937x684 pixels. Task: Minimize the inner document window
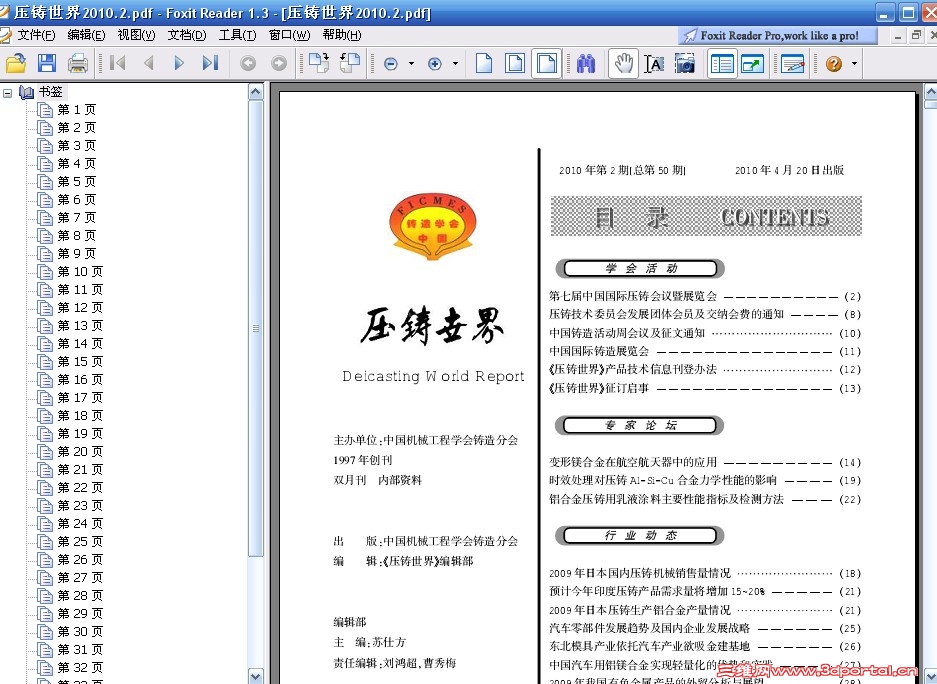(898, 36)
